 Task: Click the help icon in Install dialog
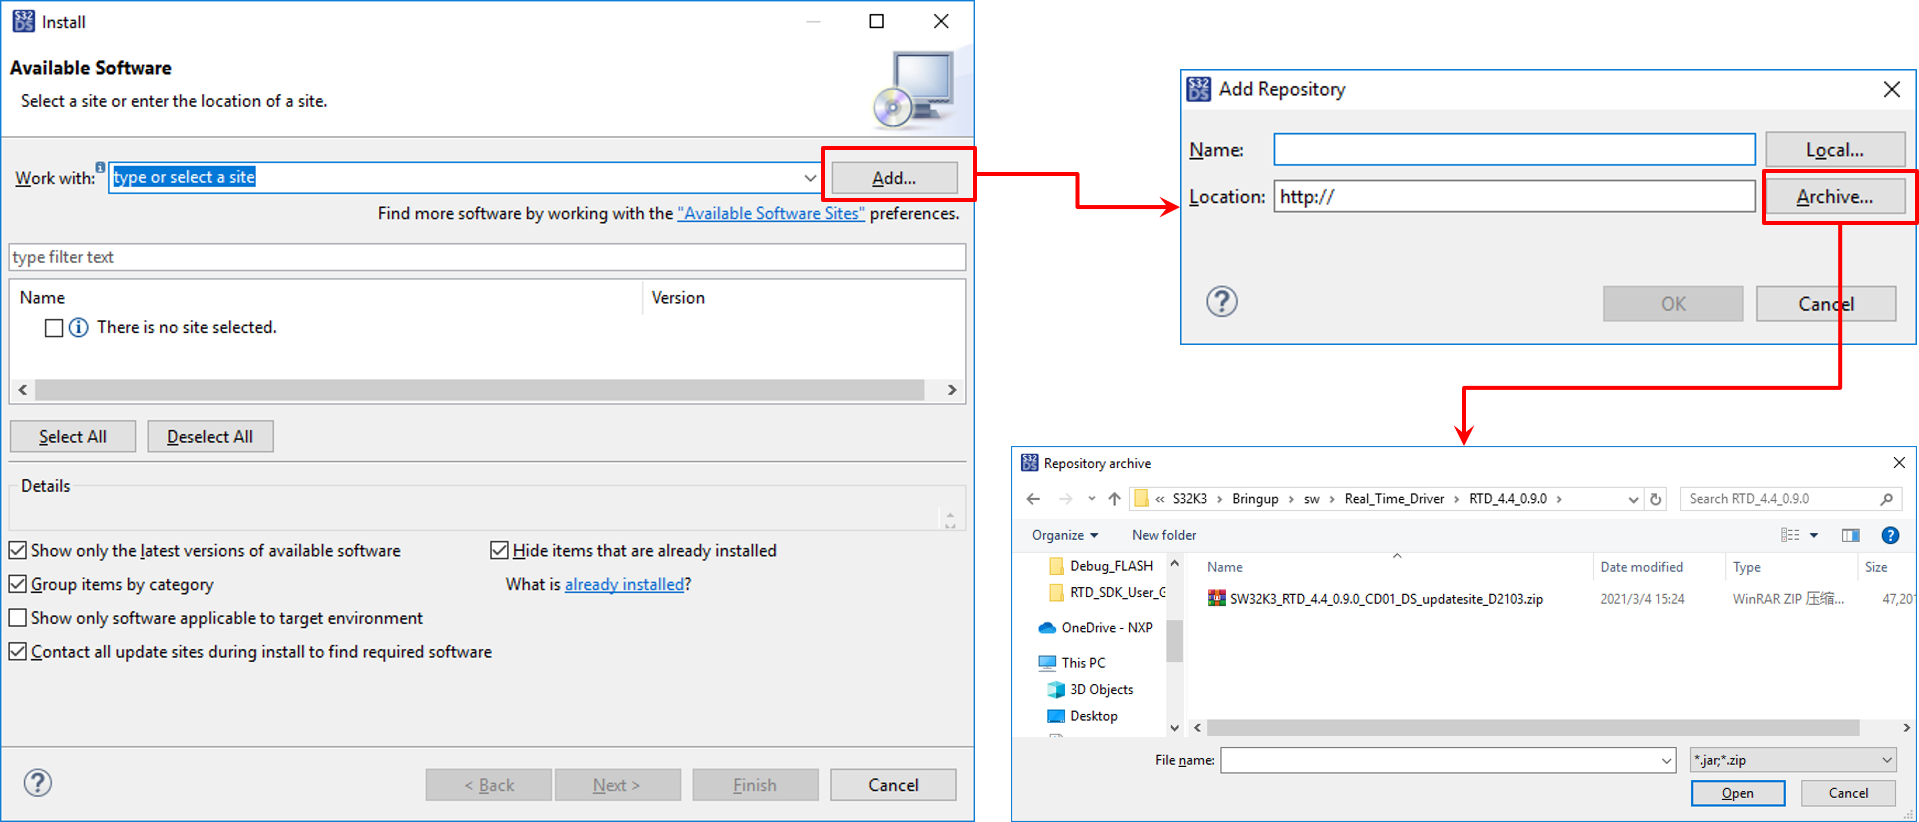[x=38, y=782]
